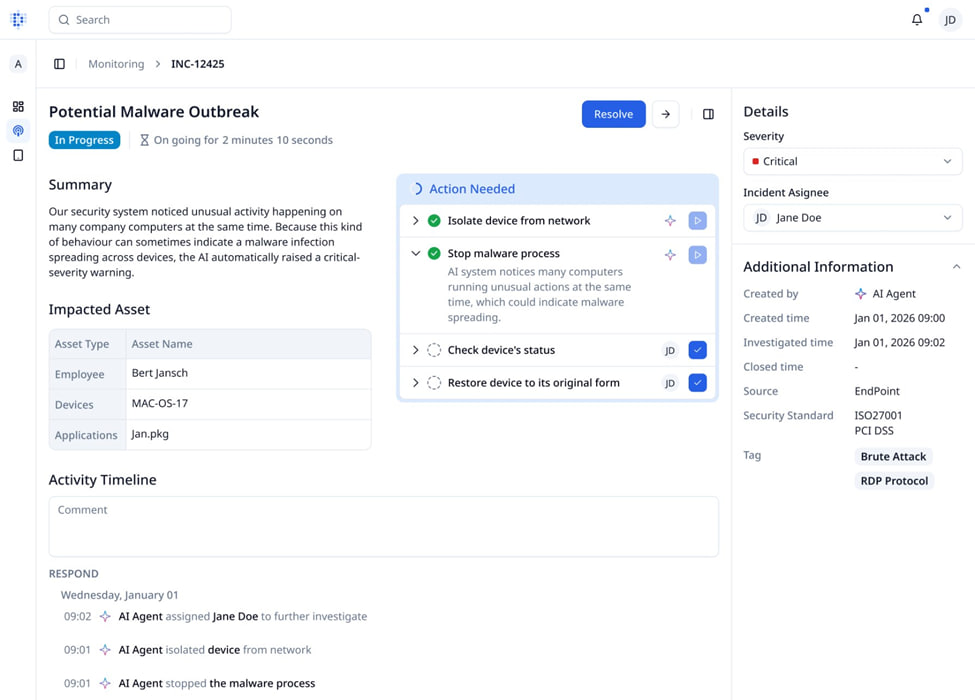Click the JD user avatar in top bar
Viewport: 975px width, 700px height.
click(x=950, y=20)
